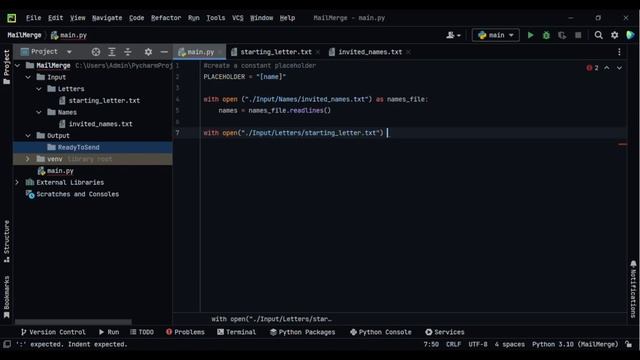Go to next highlighted error arrow
The width and height of the screenshot is (640, 360).
pos(619,68)
